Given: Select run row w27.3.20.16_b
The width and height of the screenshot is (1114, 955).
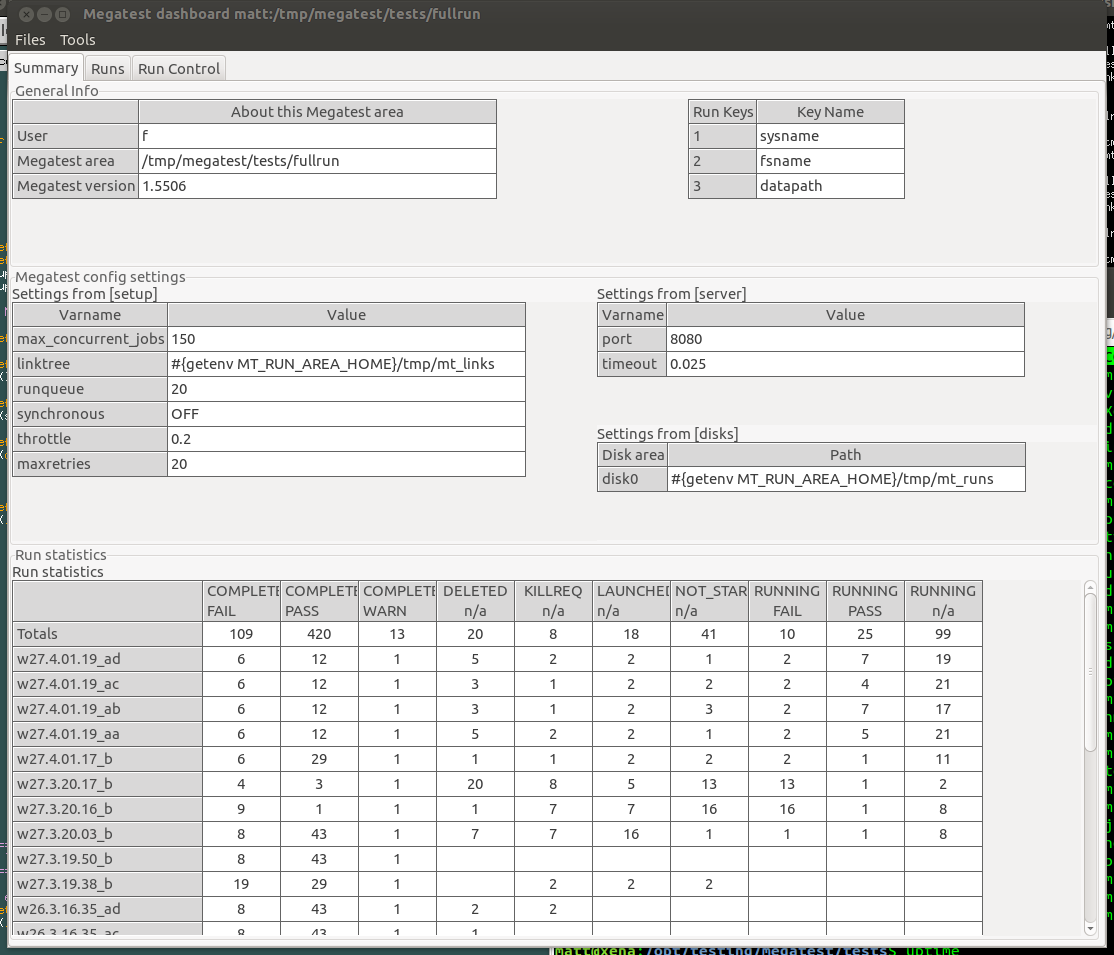Looking at the screenshot, I should [107, 809].
